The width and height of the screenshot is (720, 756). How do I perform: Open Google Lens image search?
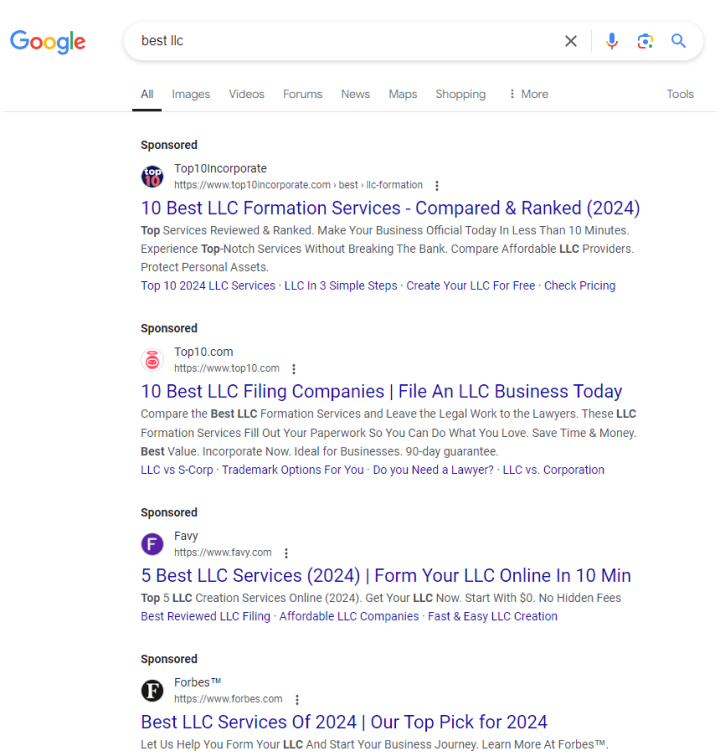point(645,41)
